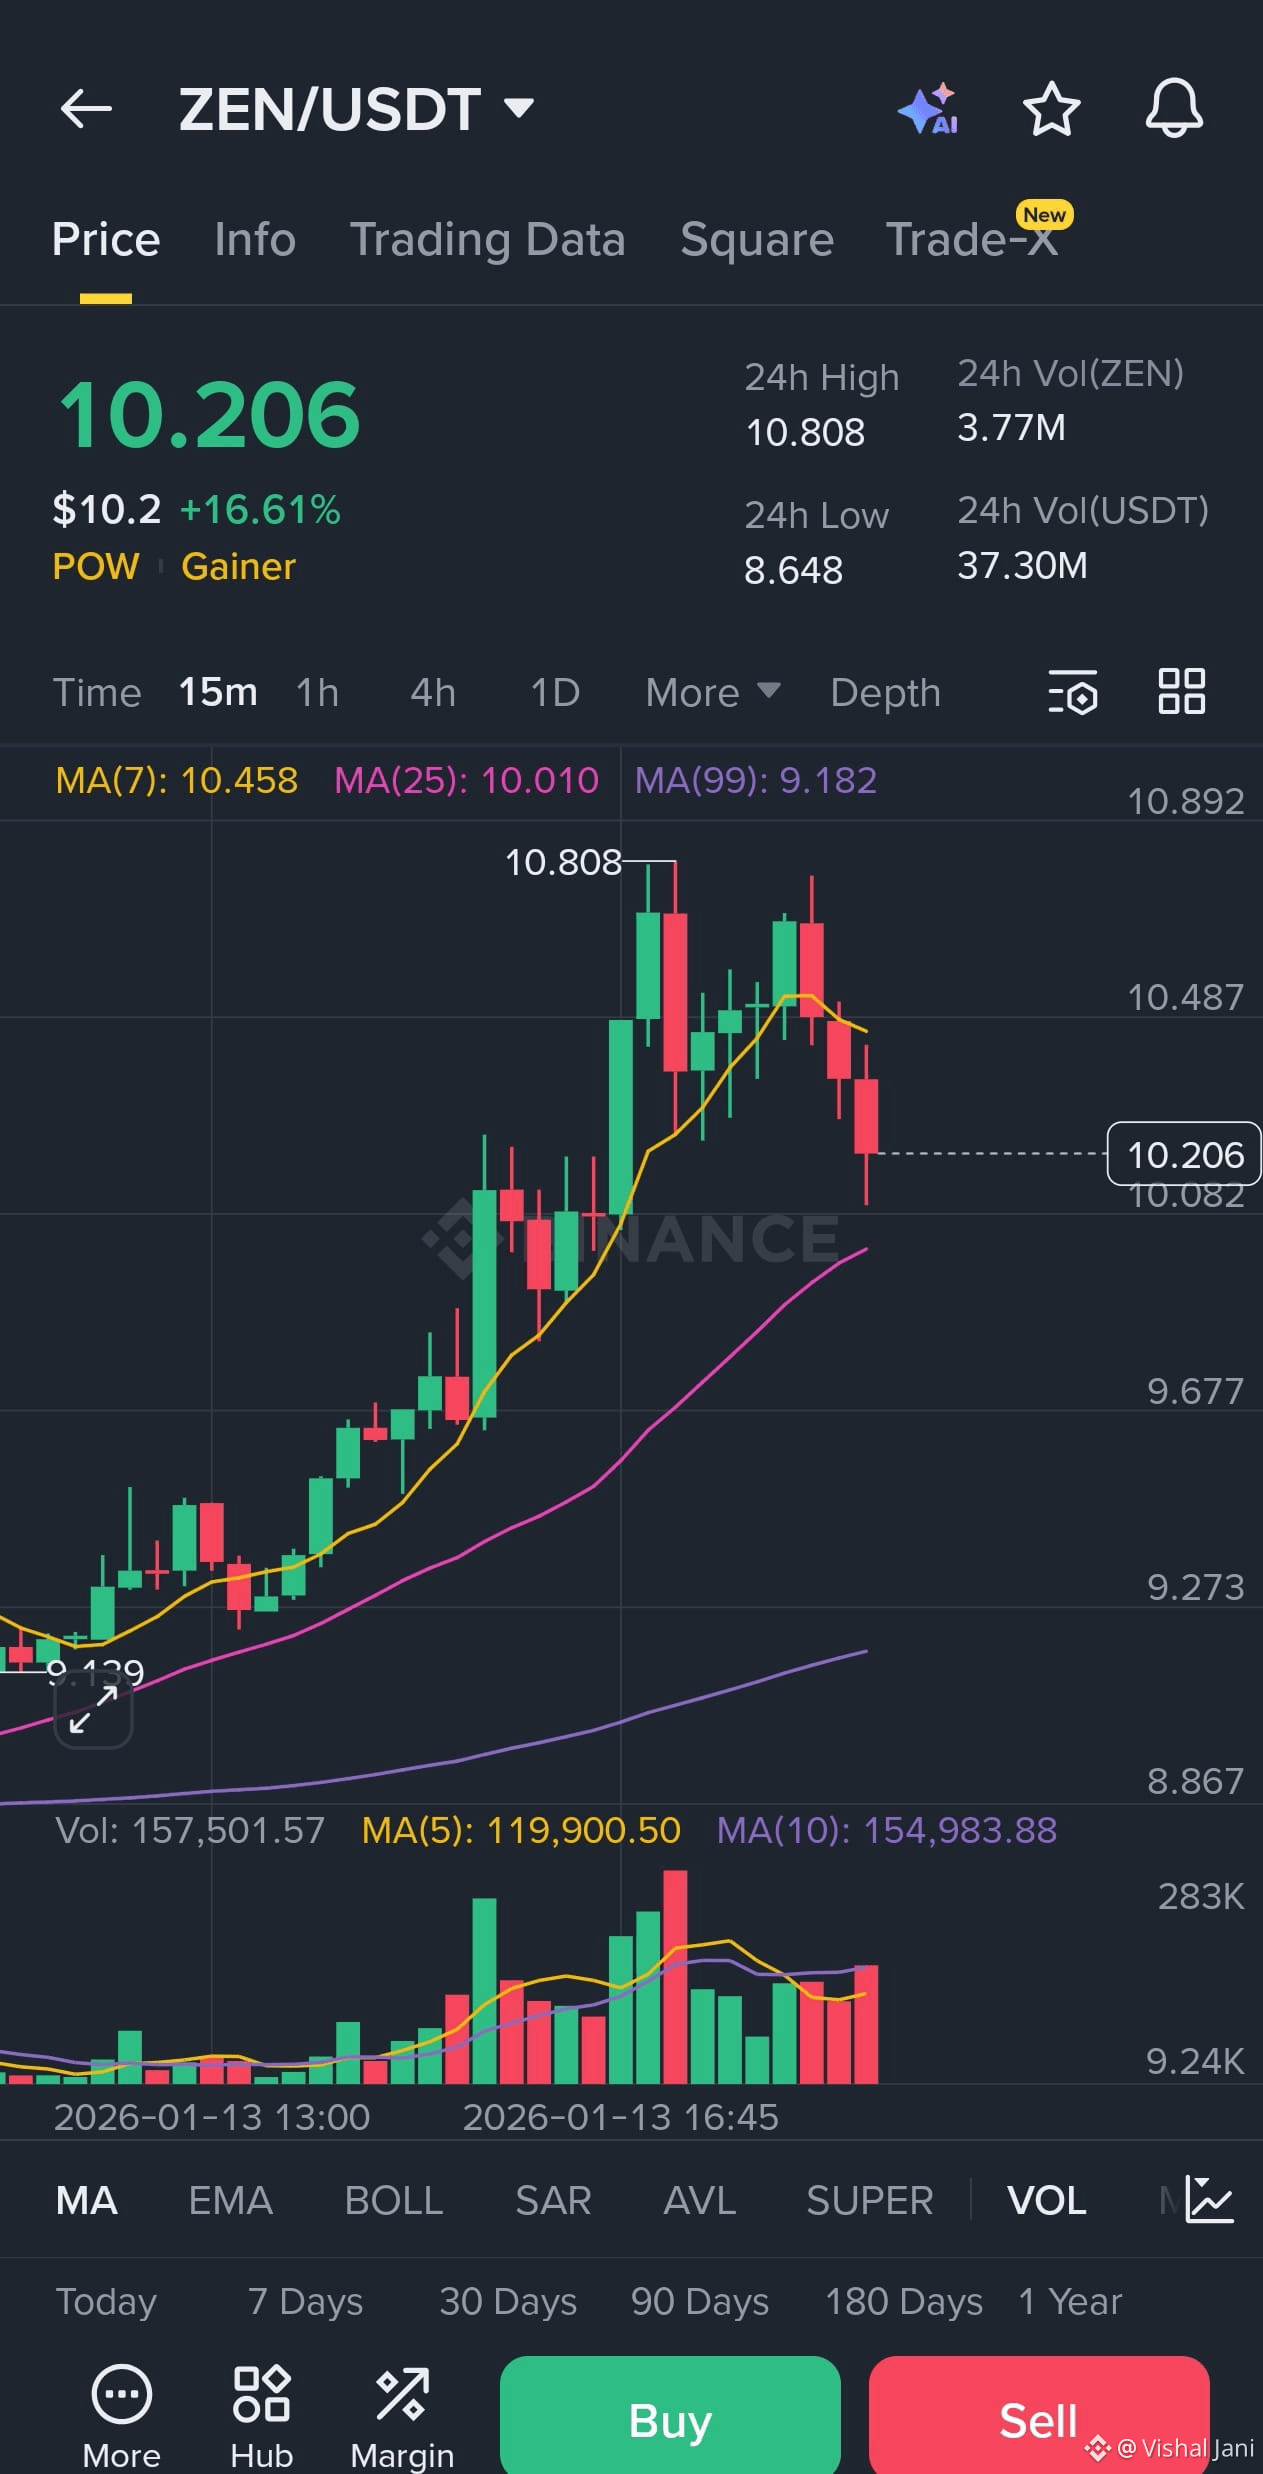The image size is (1263, 2474).
Task: Tap the volume MA(10): 154,983.88 label
Action: tap(887, 1830)
